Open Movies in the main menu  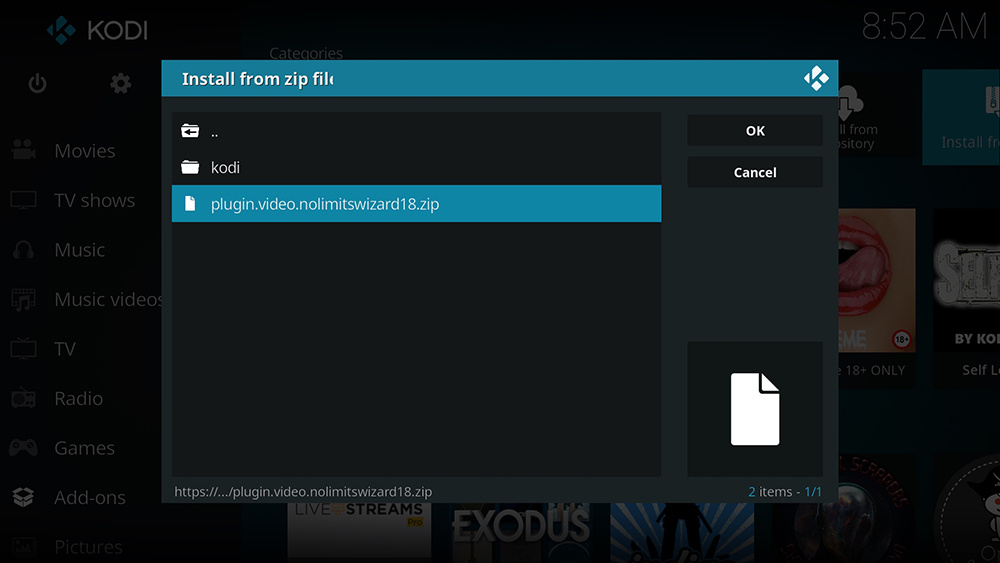tap(85, 151)
